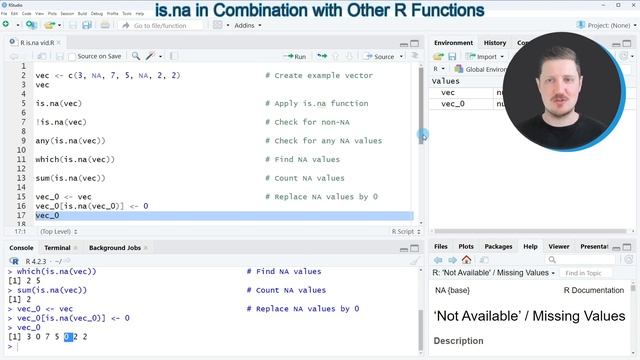Go to previous section up arrow

[336, 56]
